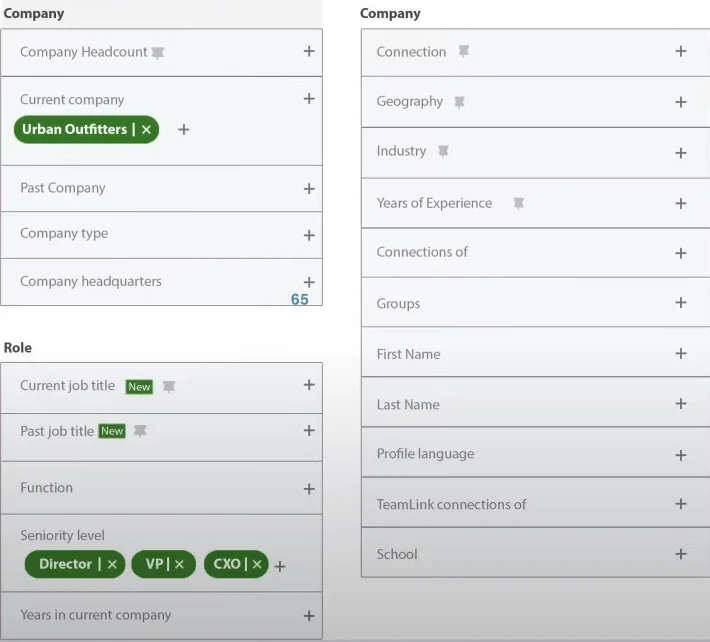Expand the Connections of filter
Image resolution: width=710 pixels, height=642 pixels.
(x=681, y=253)
